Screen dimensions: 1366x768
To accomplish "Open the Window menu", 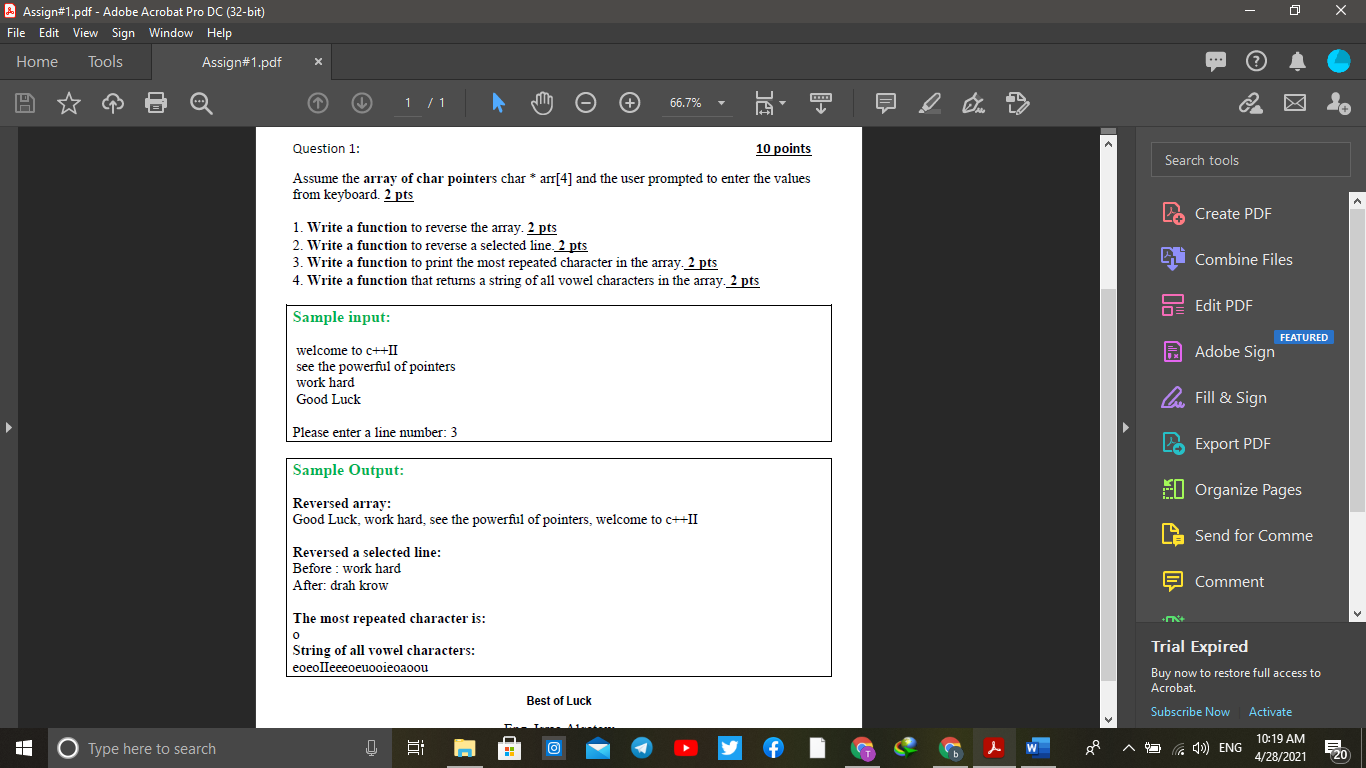I will (x=171, y=33).
